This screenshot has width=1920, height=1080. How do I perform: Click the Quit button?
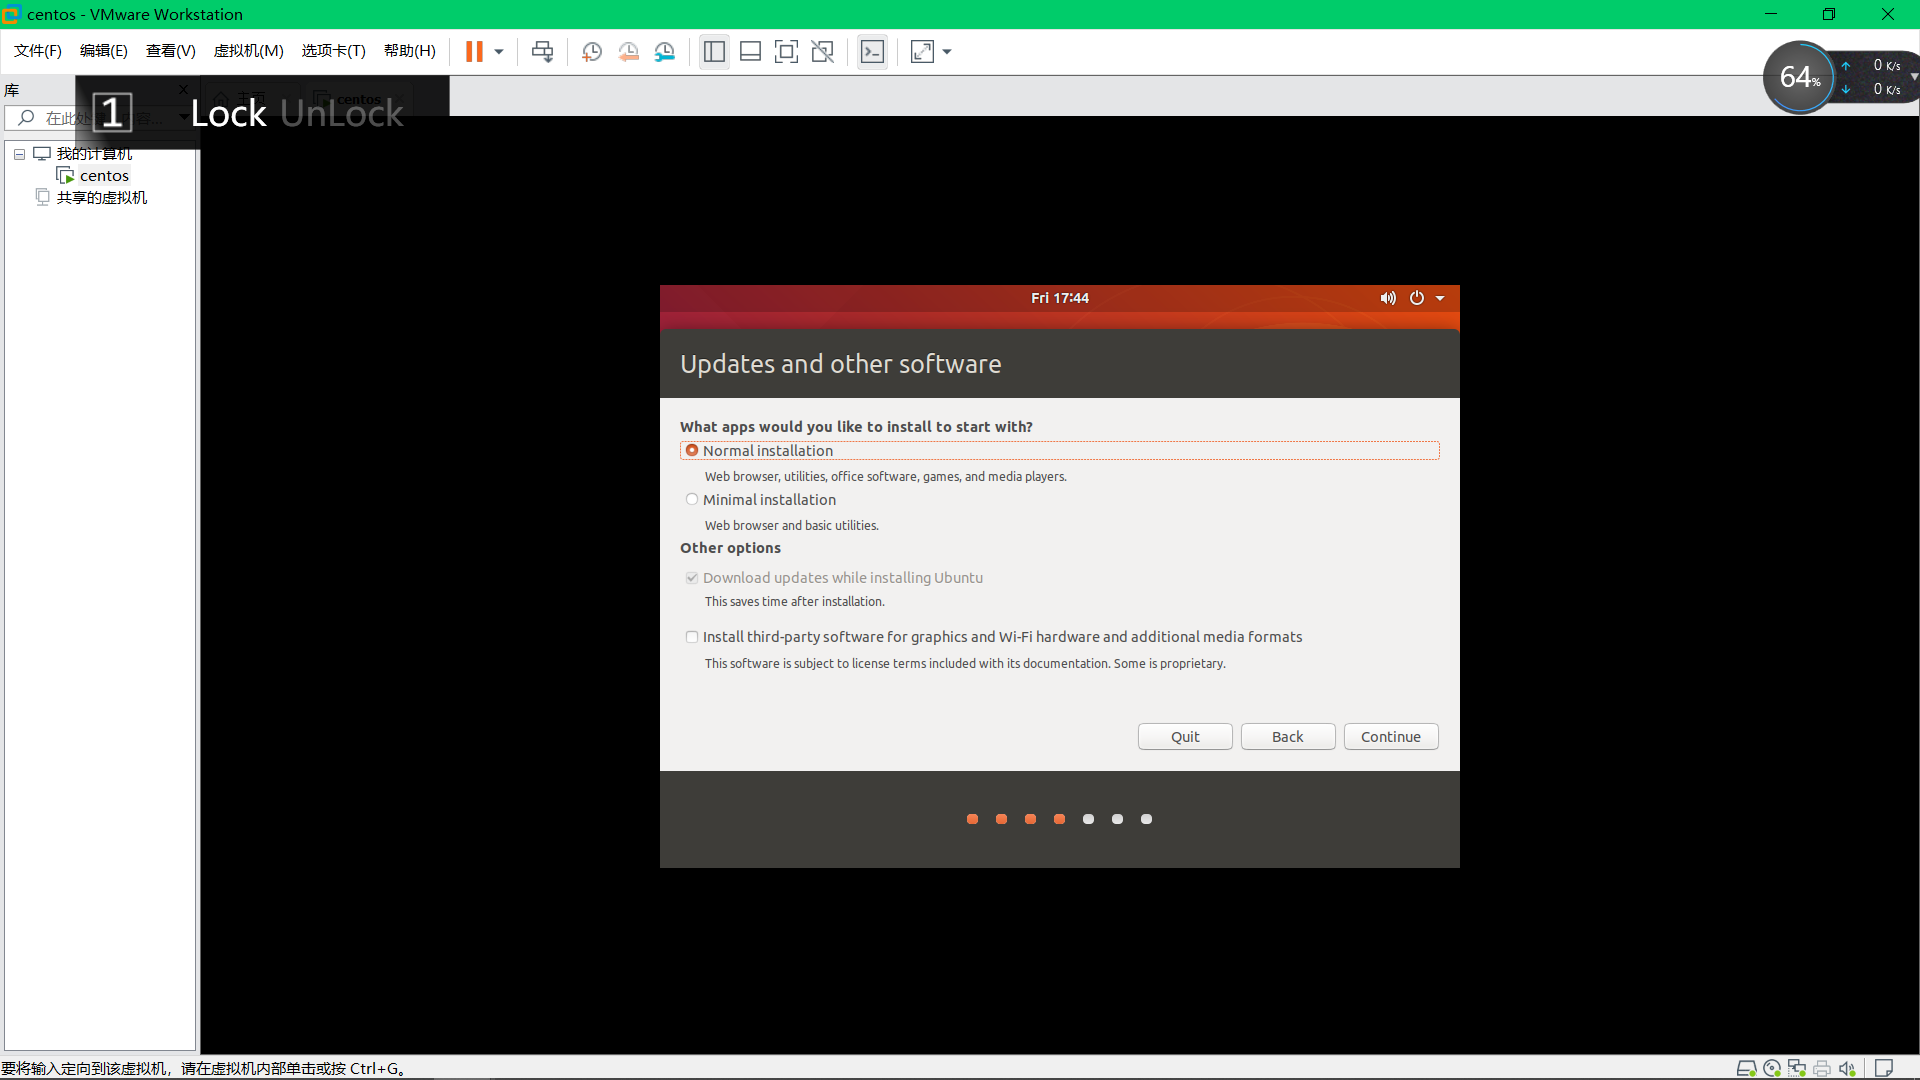(1185, 737)
